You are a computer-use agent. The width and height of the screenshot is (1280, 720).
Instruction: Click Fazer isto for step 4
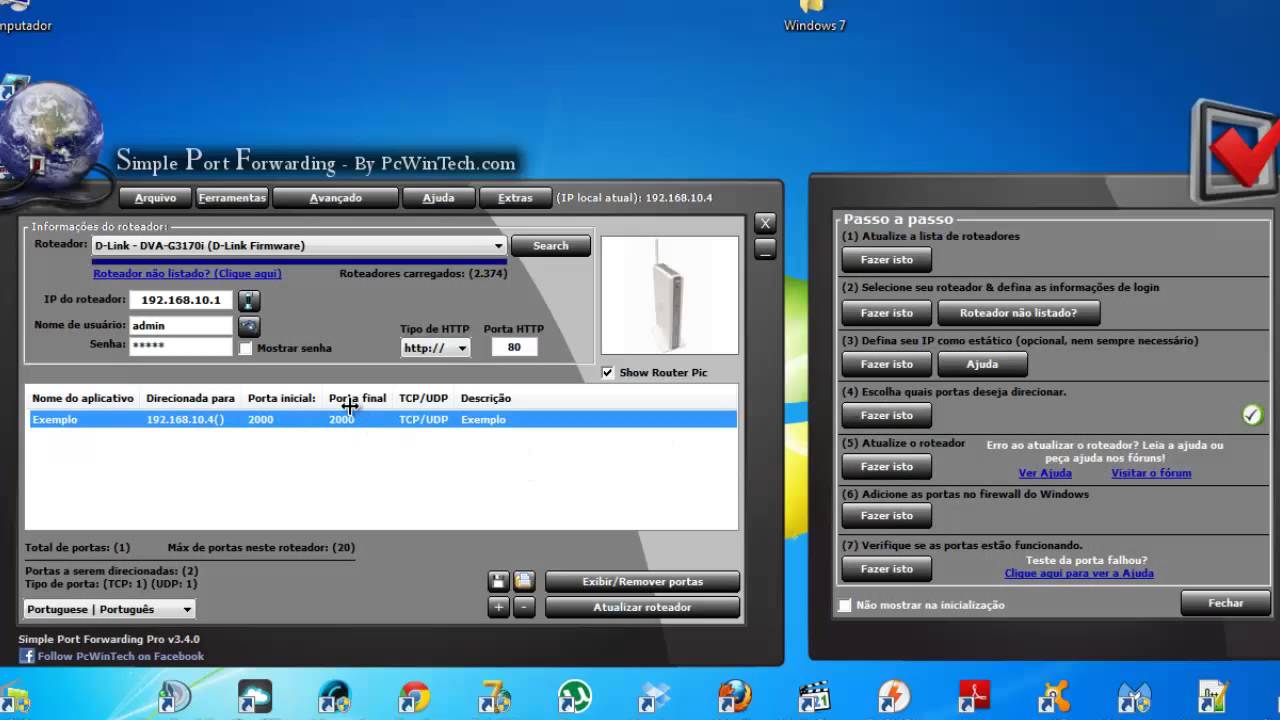coord(887,415)
